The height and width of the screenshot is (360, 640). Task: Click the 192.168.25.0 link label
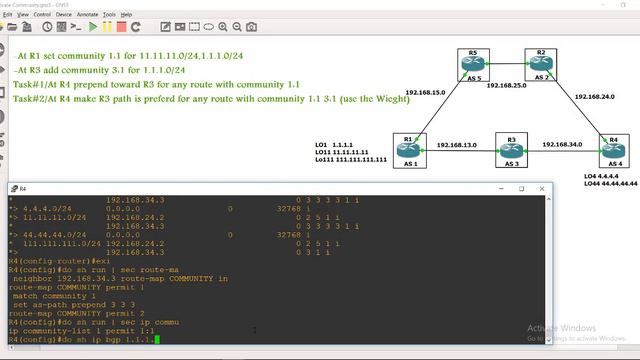[506, 86]
